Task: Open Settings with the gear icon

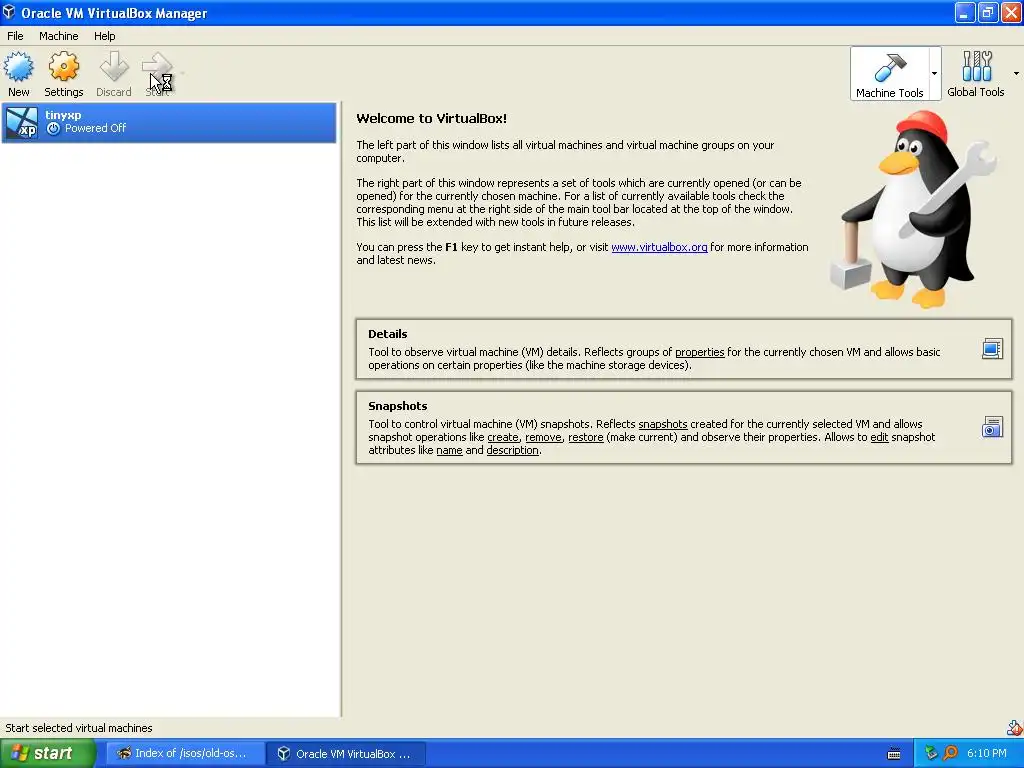Action: tap(63, 67)
